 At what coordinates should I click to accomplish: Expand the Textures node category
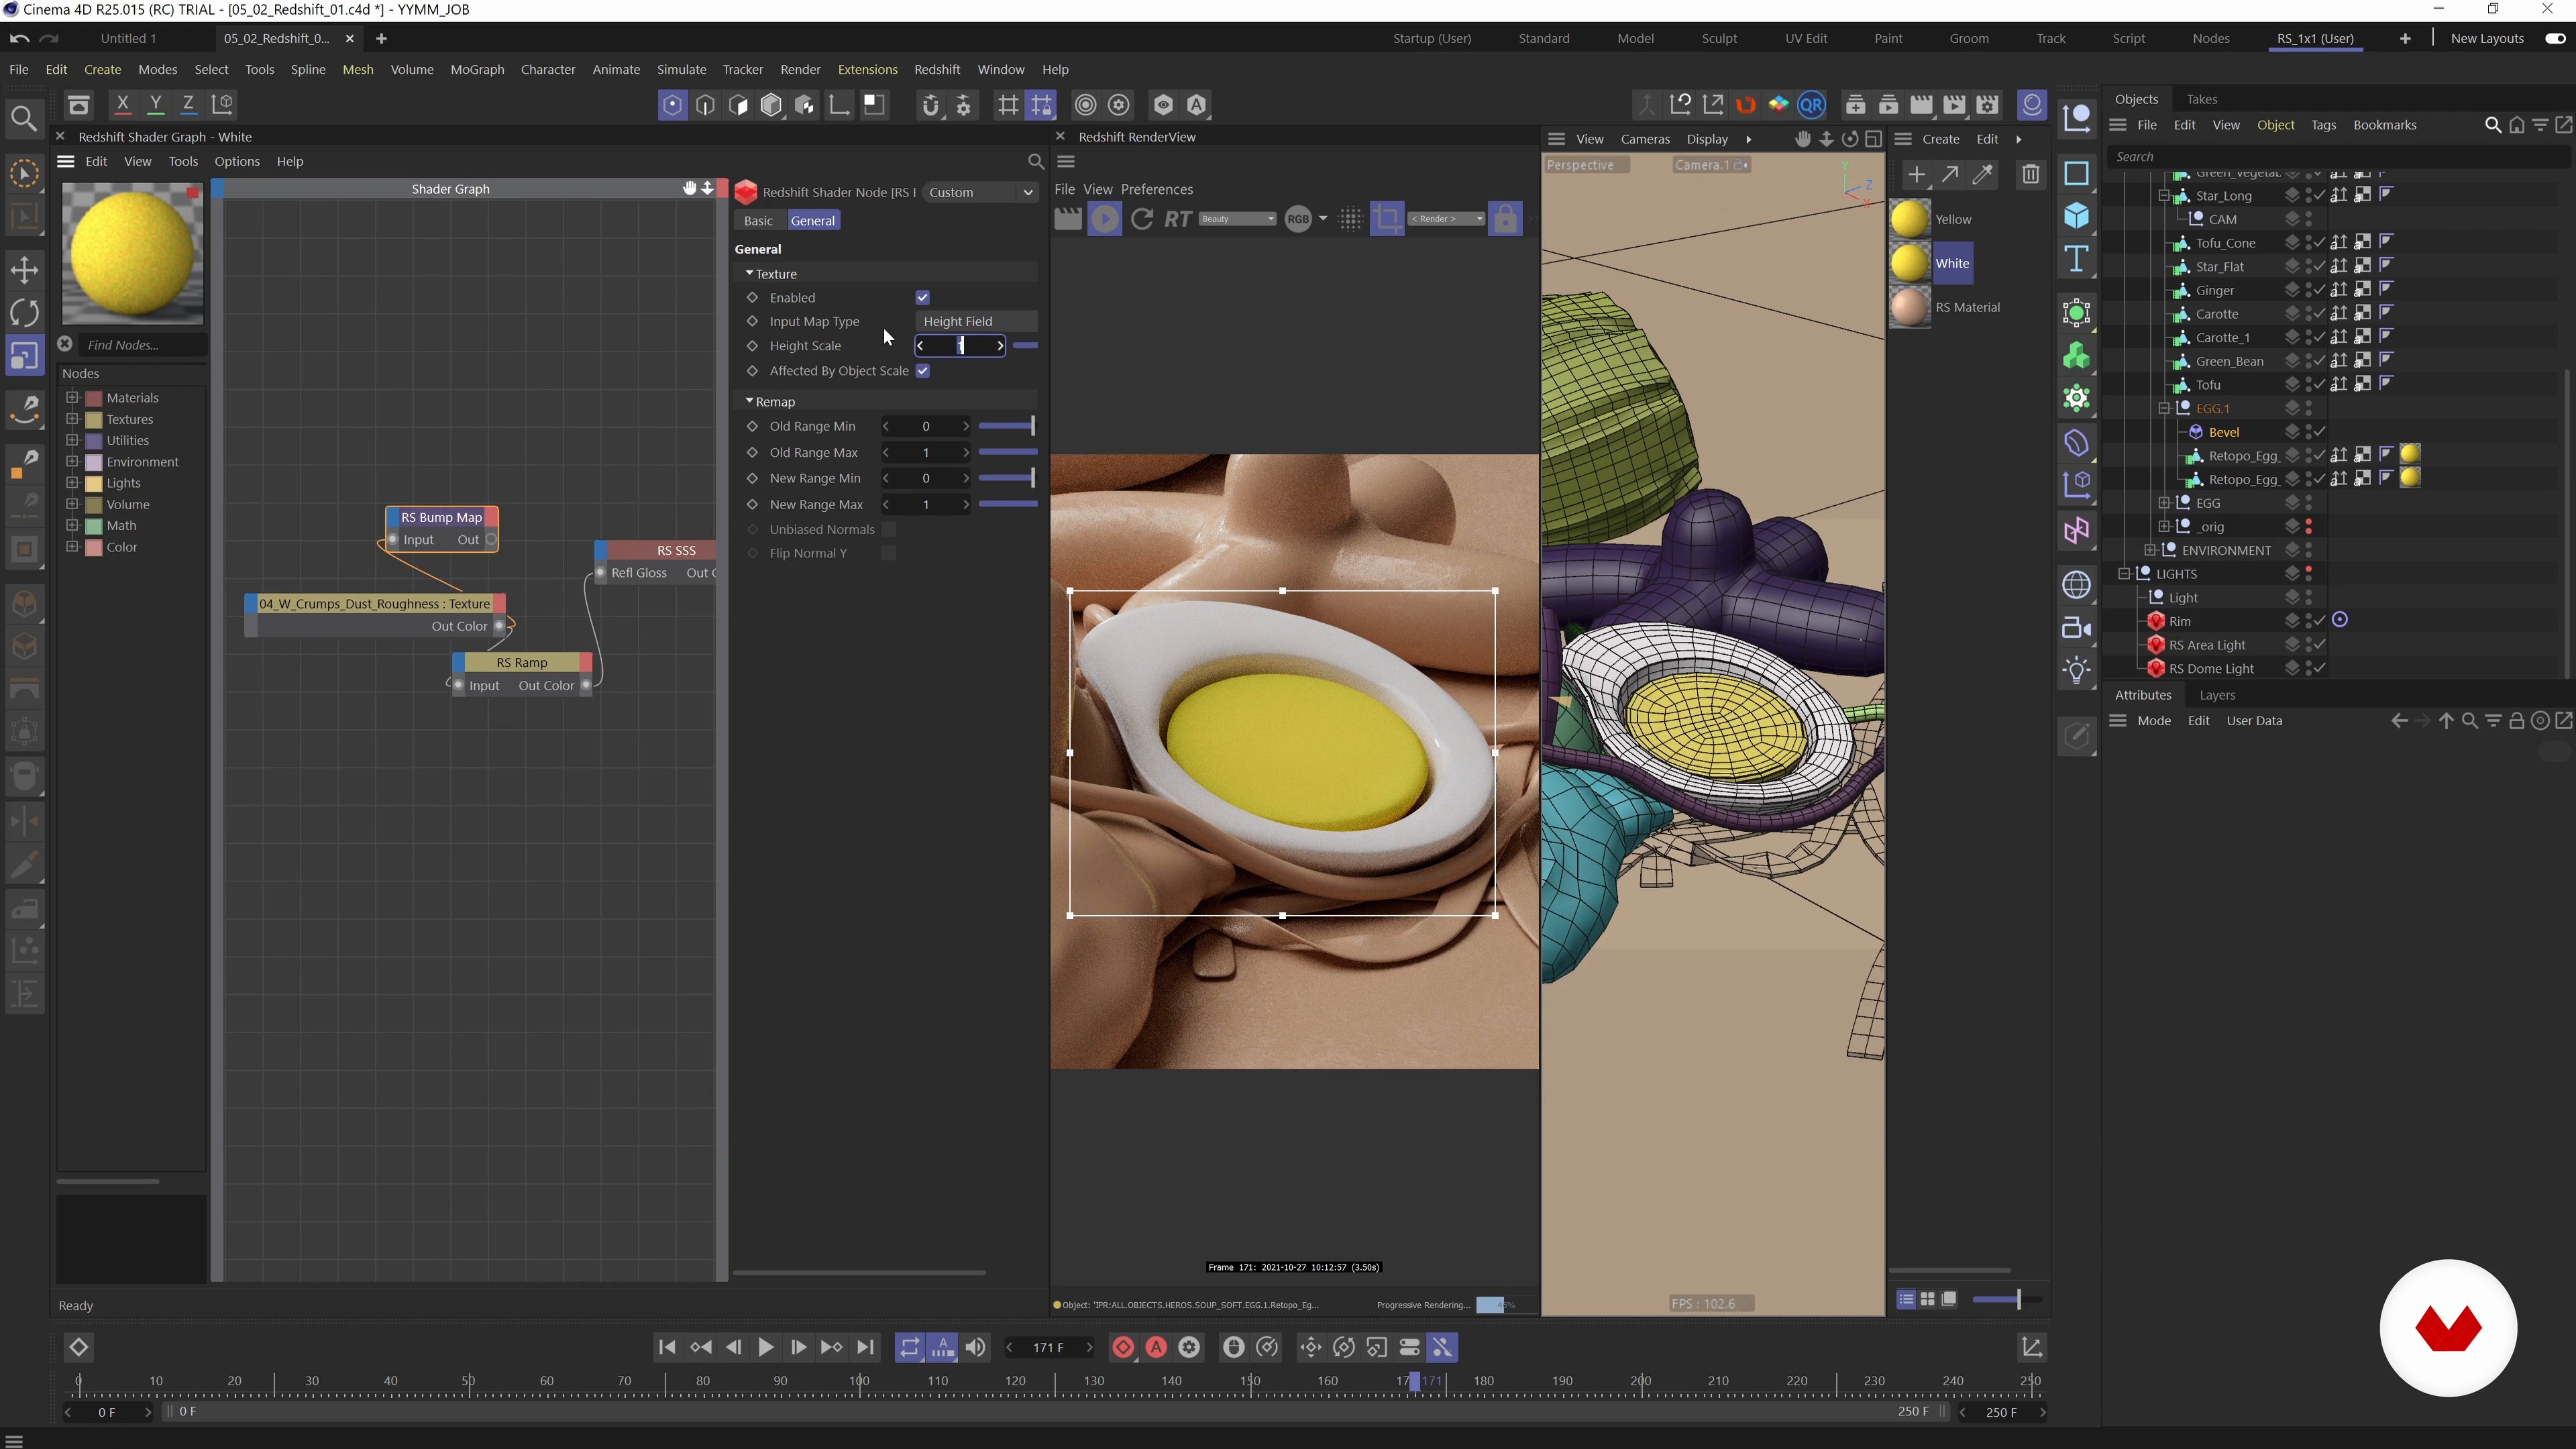point(72,419)
